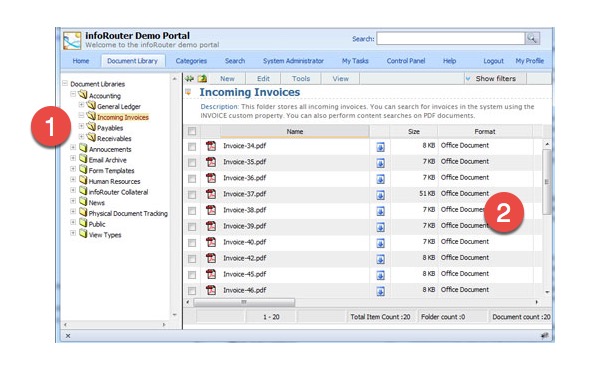Expand the Receivables tree node
This screenshot has height=373, width=599.
point(81,136)
